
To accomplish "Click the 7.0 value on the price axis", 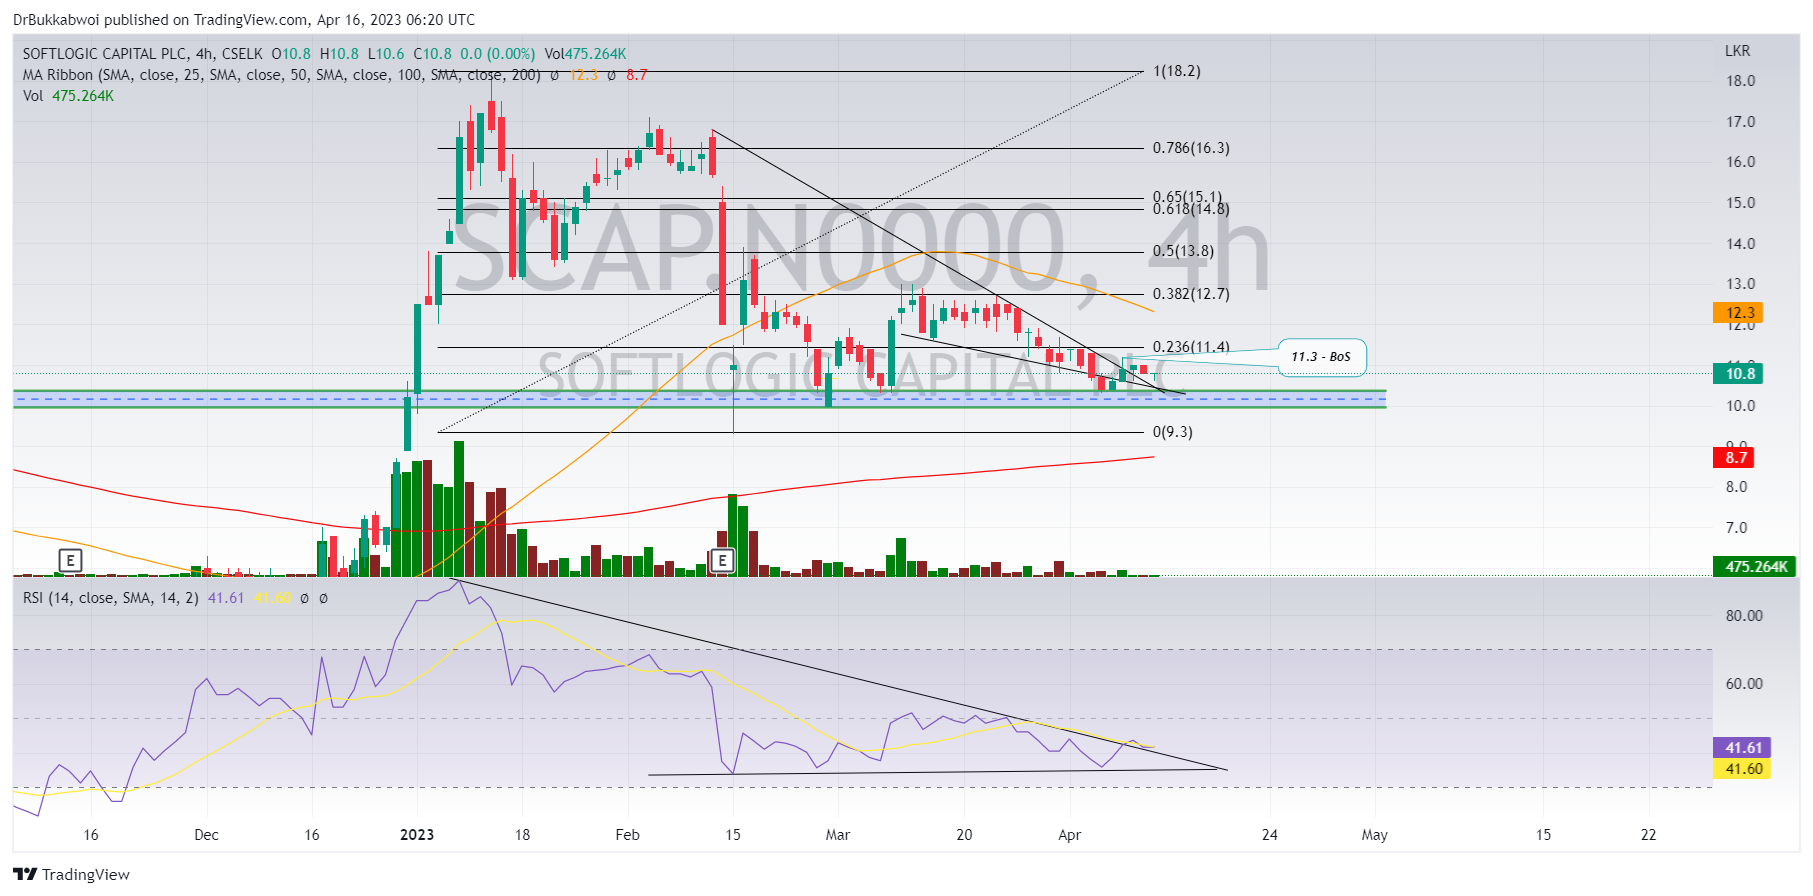I will [1736, 528].
